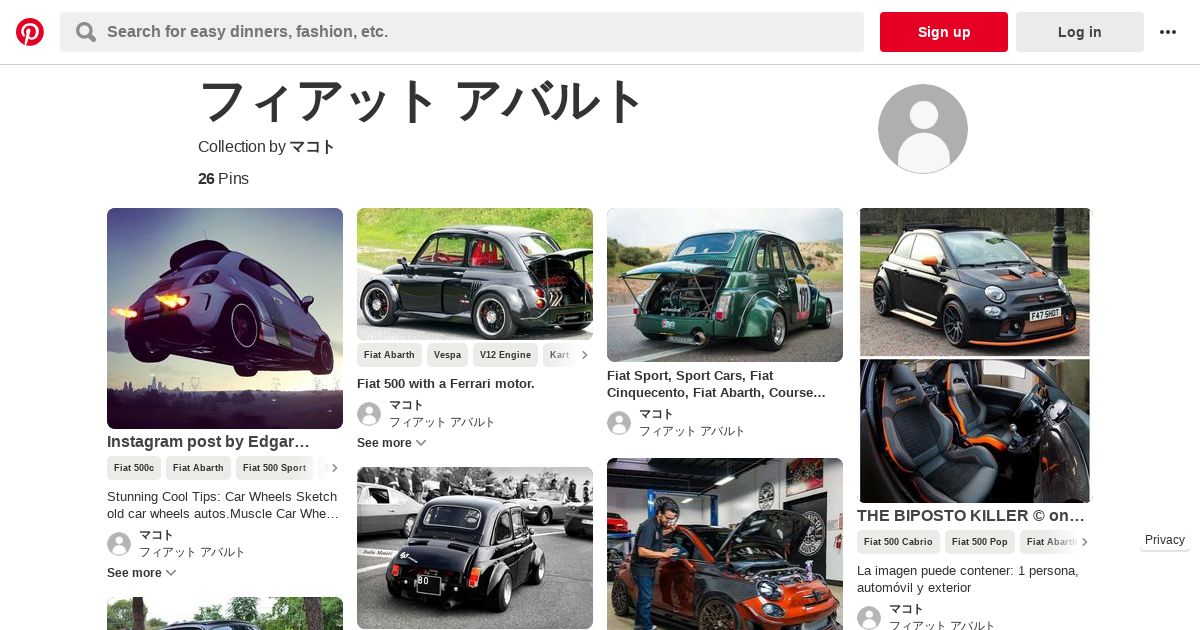The image size is (1200, 630).
Task: Show more tags after V12 Engine
Action: 584,355
